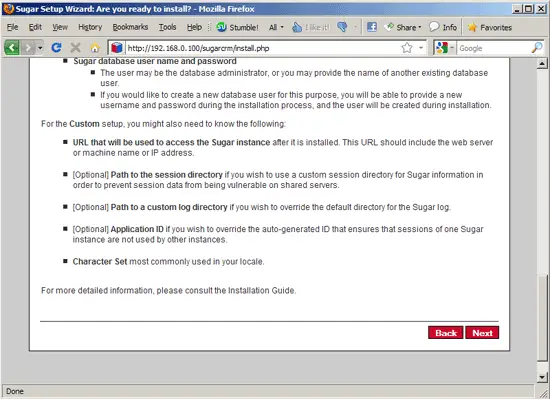550x399 pixels.
Task: Go back with the green Back arrow
Action: click(x=12, y=47)
